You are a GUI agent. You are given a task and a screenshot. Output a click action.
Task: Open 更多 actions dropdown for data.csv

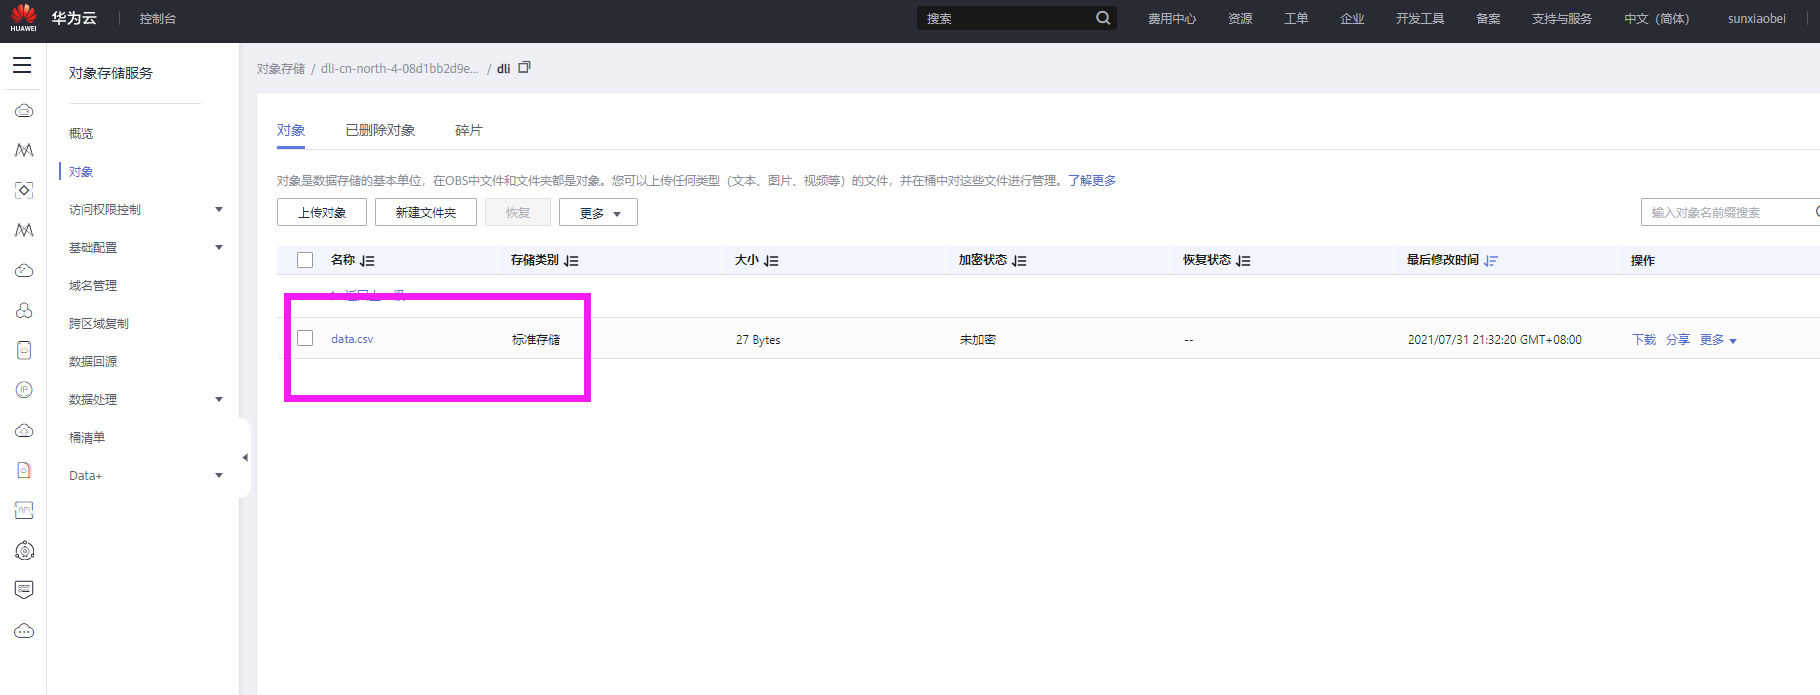click(1718, 340)
